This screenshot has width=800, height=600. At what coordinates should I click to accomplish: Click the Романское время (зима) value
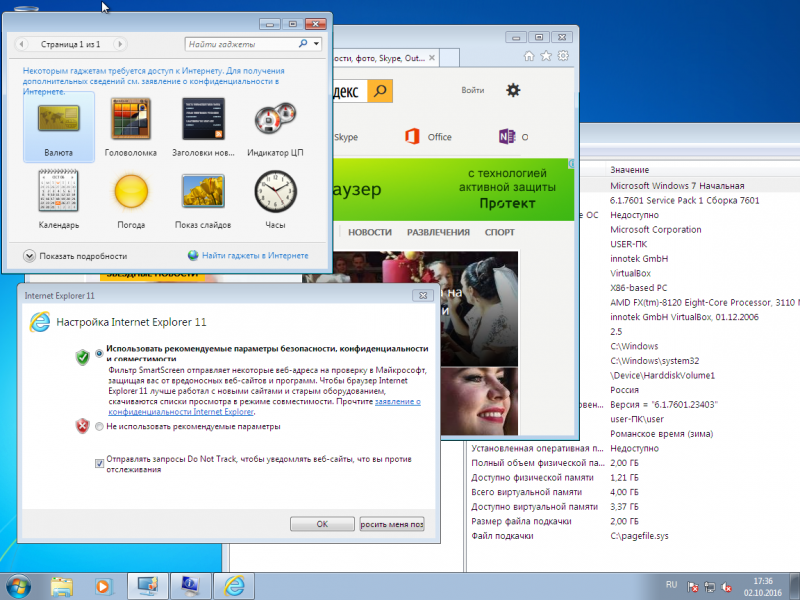pyautogui.click(x=662, y=434)
